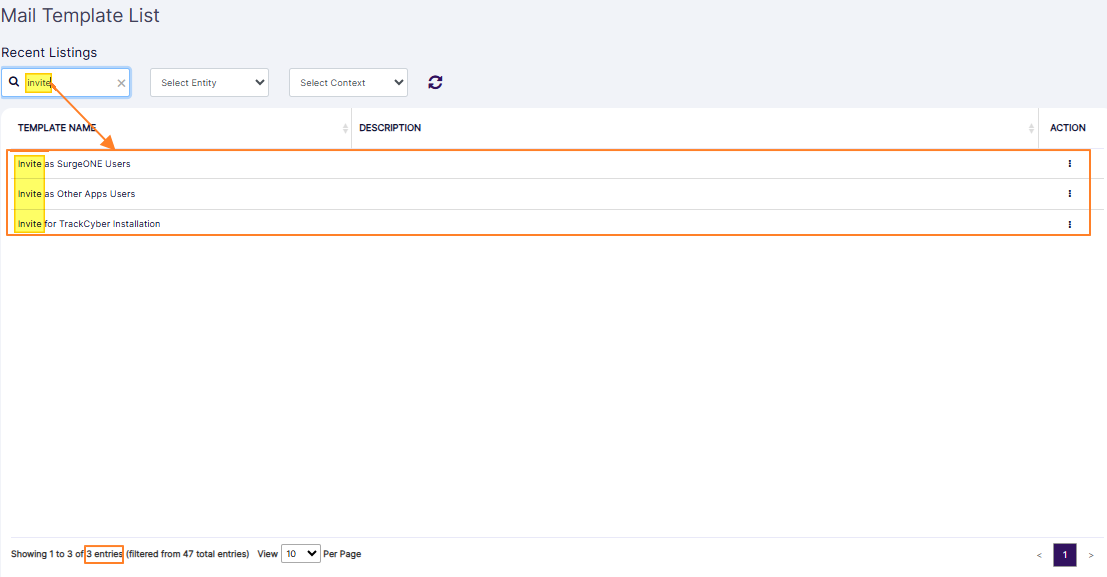Open the kebab action menu for Invite as SurgeONE Users
The height and width of the screenshot is (577, 1107).
click(1069, 163)
